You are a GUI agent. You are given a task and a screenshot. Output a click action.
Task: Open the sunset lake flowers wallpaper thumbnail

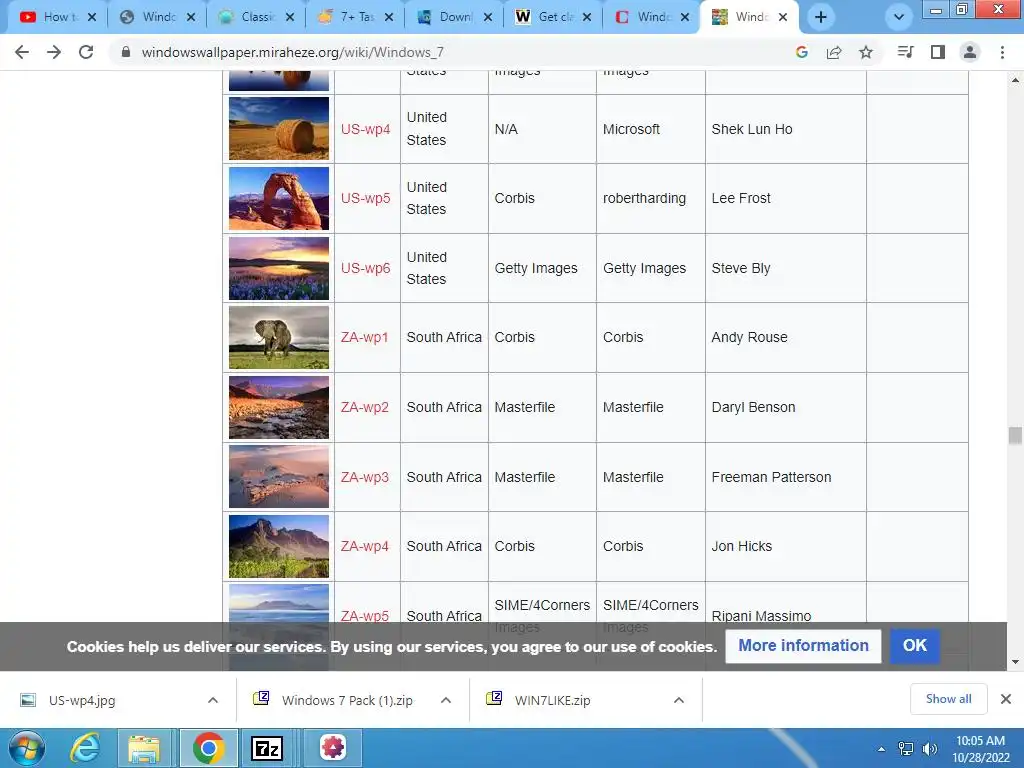[279, 268]
